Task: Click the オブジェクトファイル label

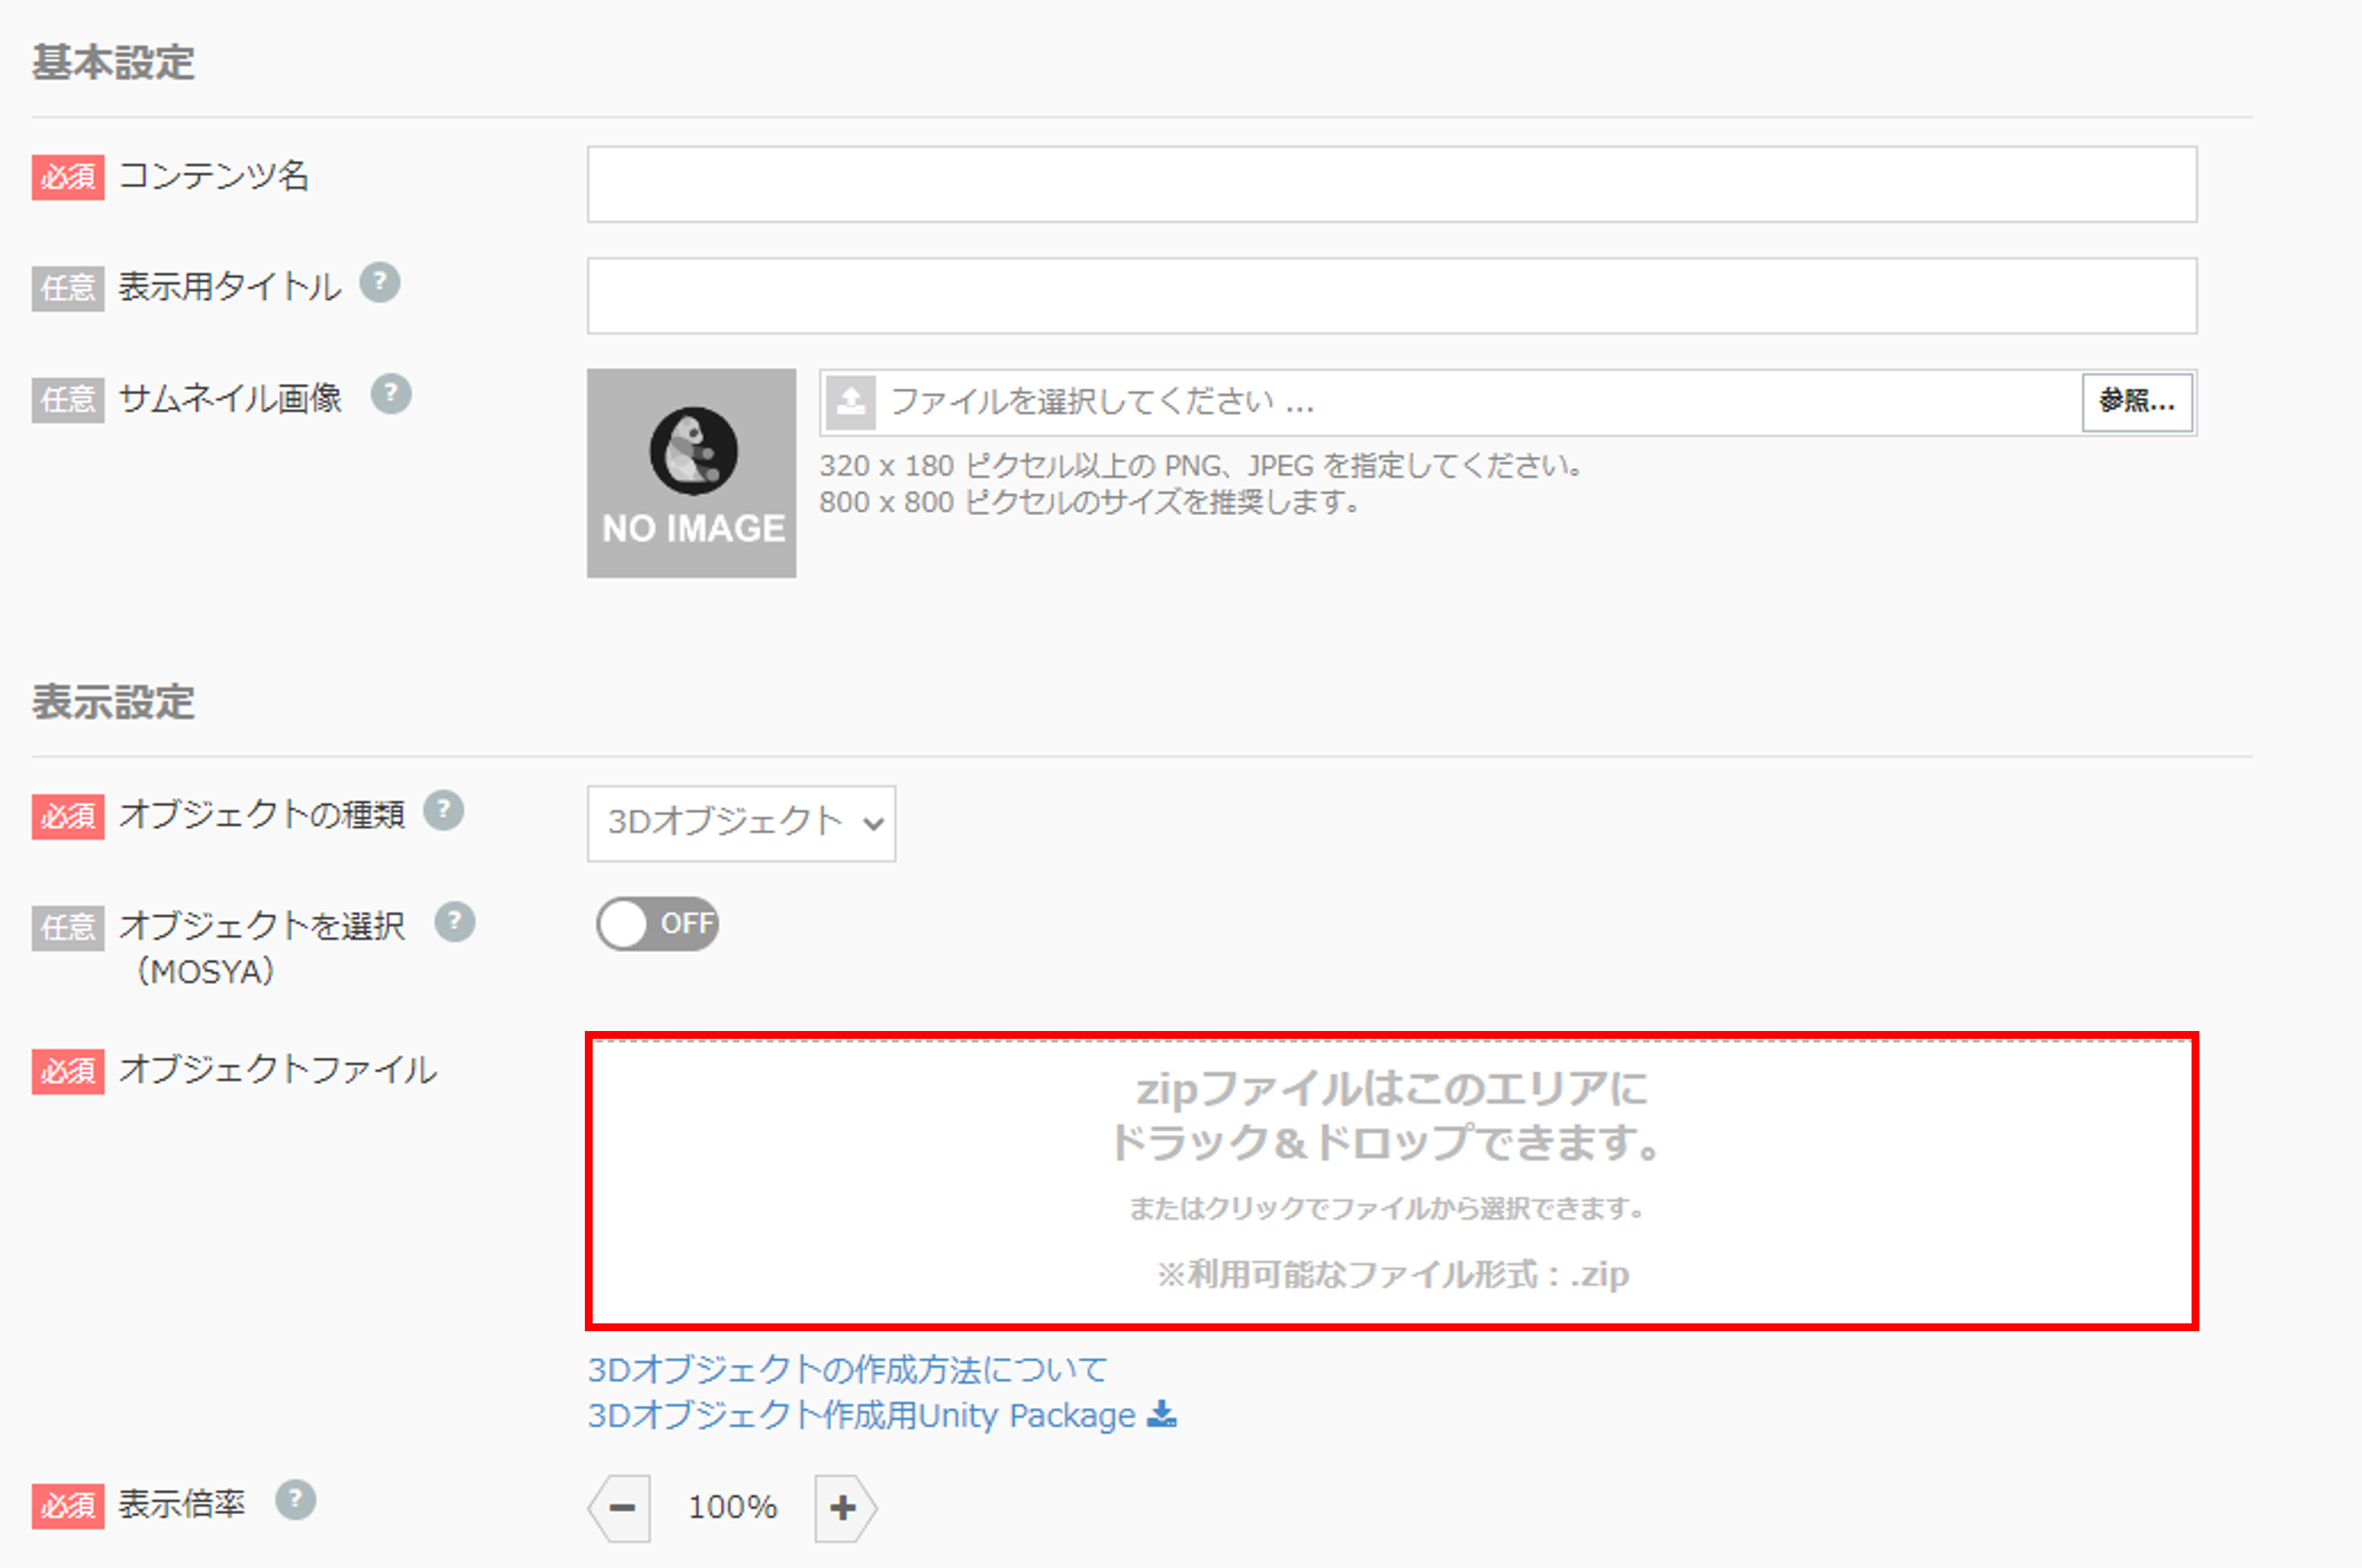Action: [x=278, y=1070]
